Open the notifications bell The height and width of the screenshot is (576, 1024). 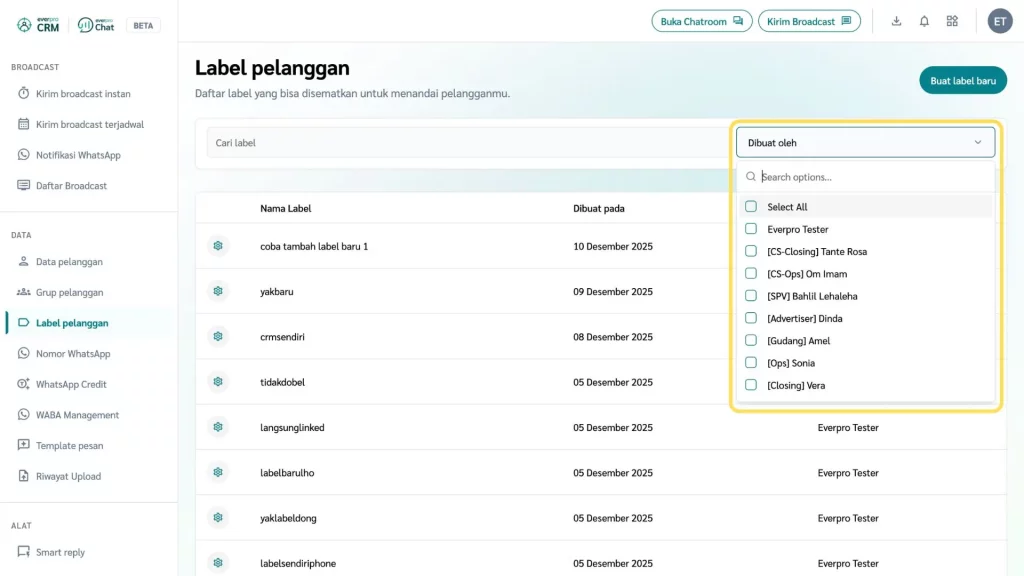[924, 21]
